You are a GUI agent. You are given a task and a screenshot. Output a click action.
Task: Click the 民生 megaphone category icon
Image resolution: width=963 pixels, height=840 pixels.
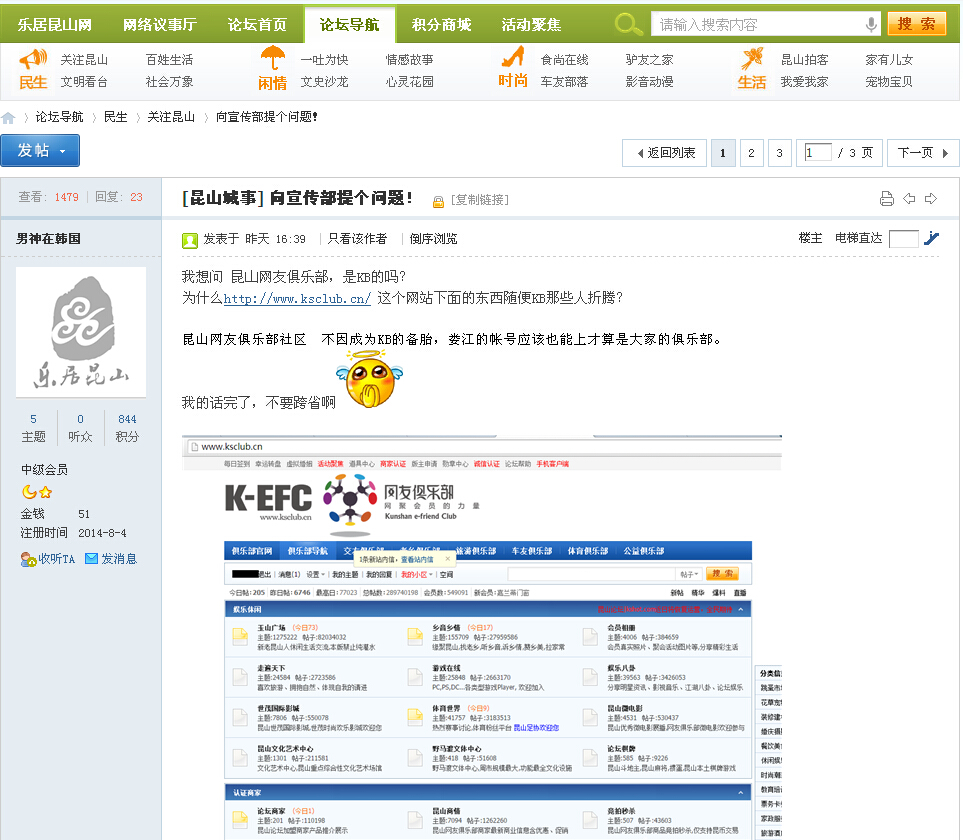point(33,60)
